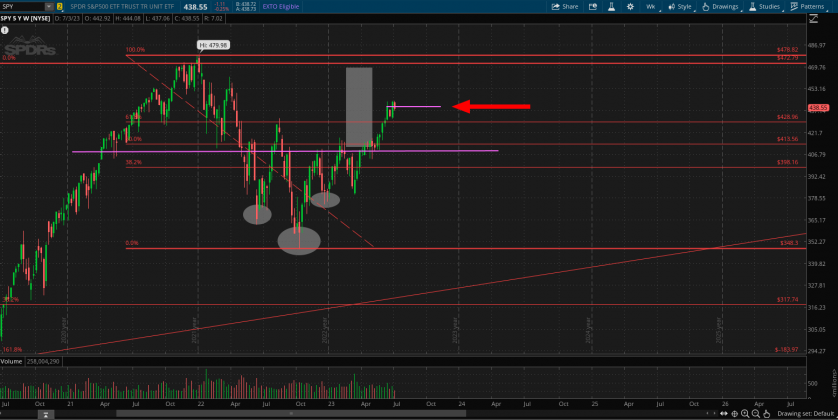Click the right scroll arrow near zoom tools
This screenshot has width=838, height=420.
[x=715, y=414]
